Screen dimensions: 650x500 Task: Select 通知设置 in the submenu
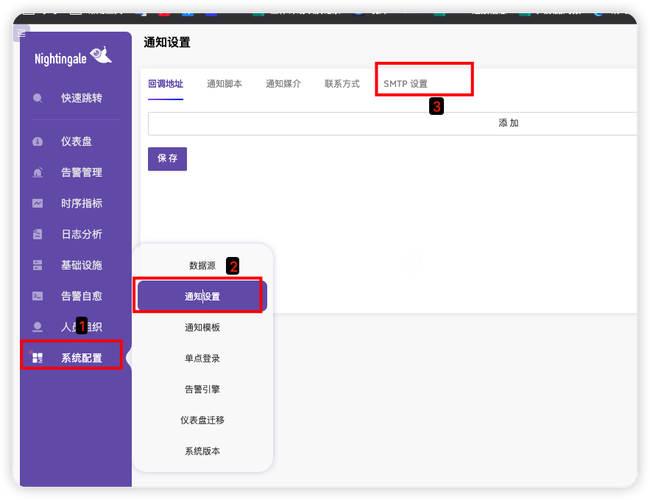tap(202, 296)
